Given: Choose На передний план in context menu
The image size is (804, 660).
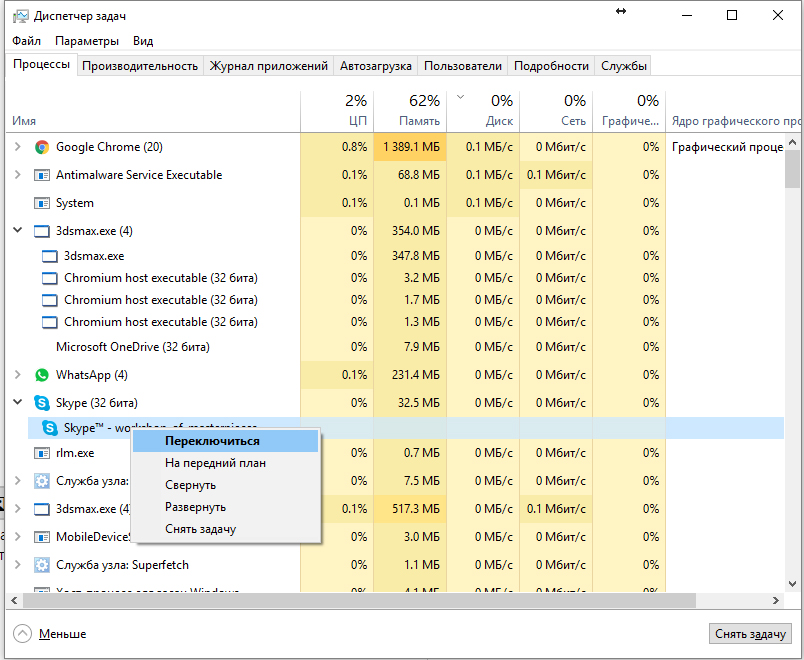Looking at the screenshot, I should [x=226, y=463].
